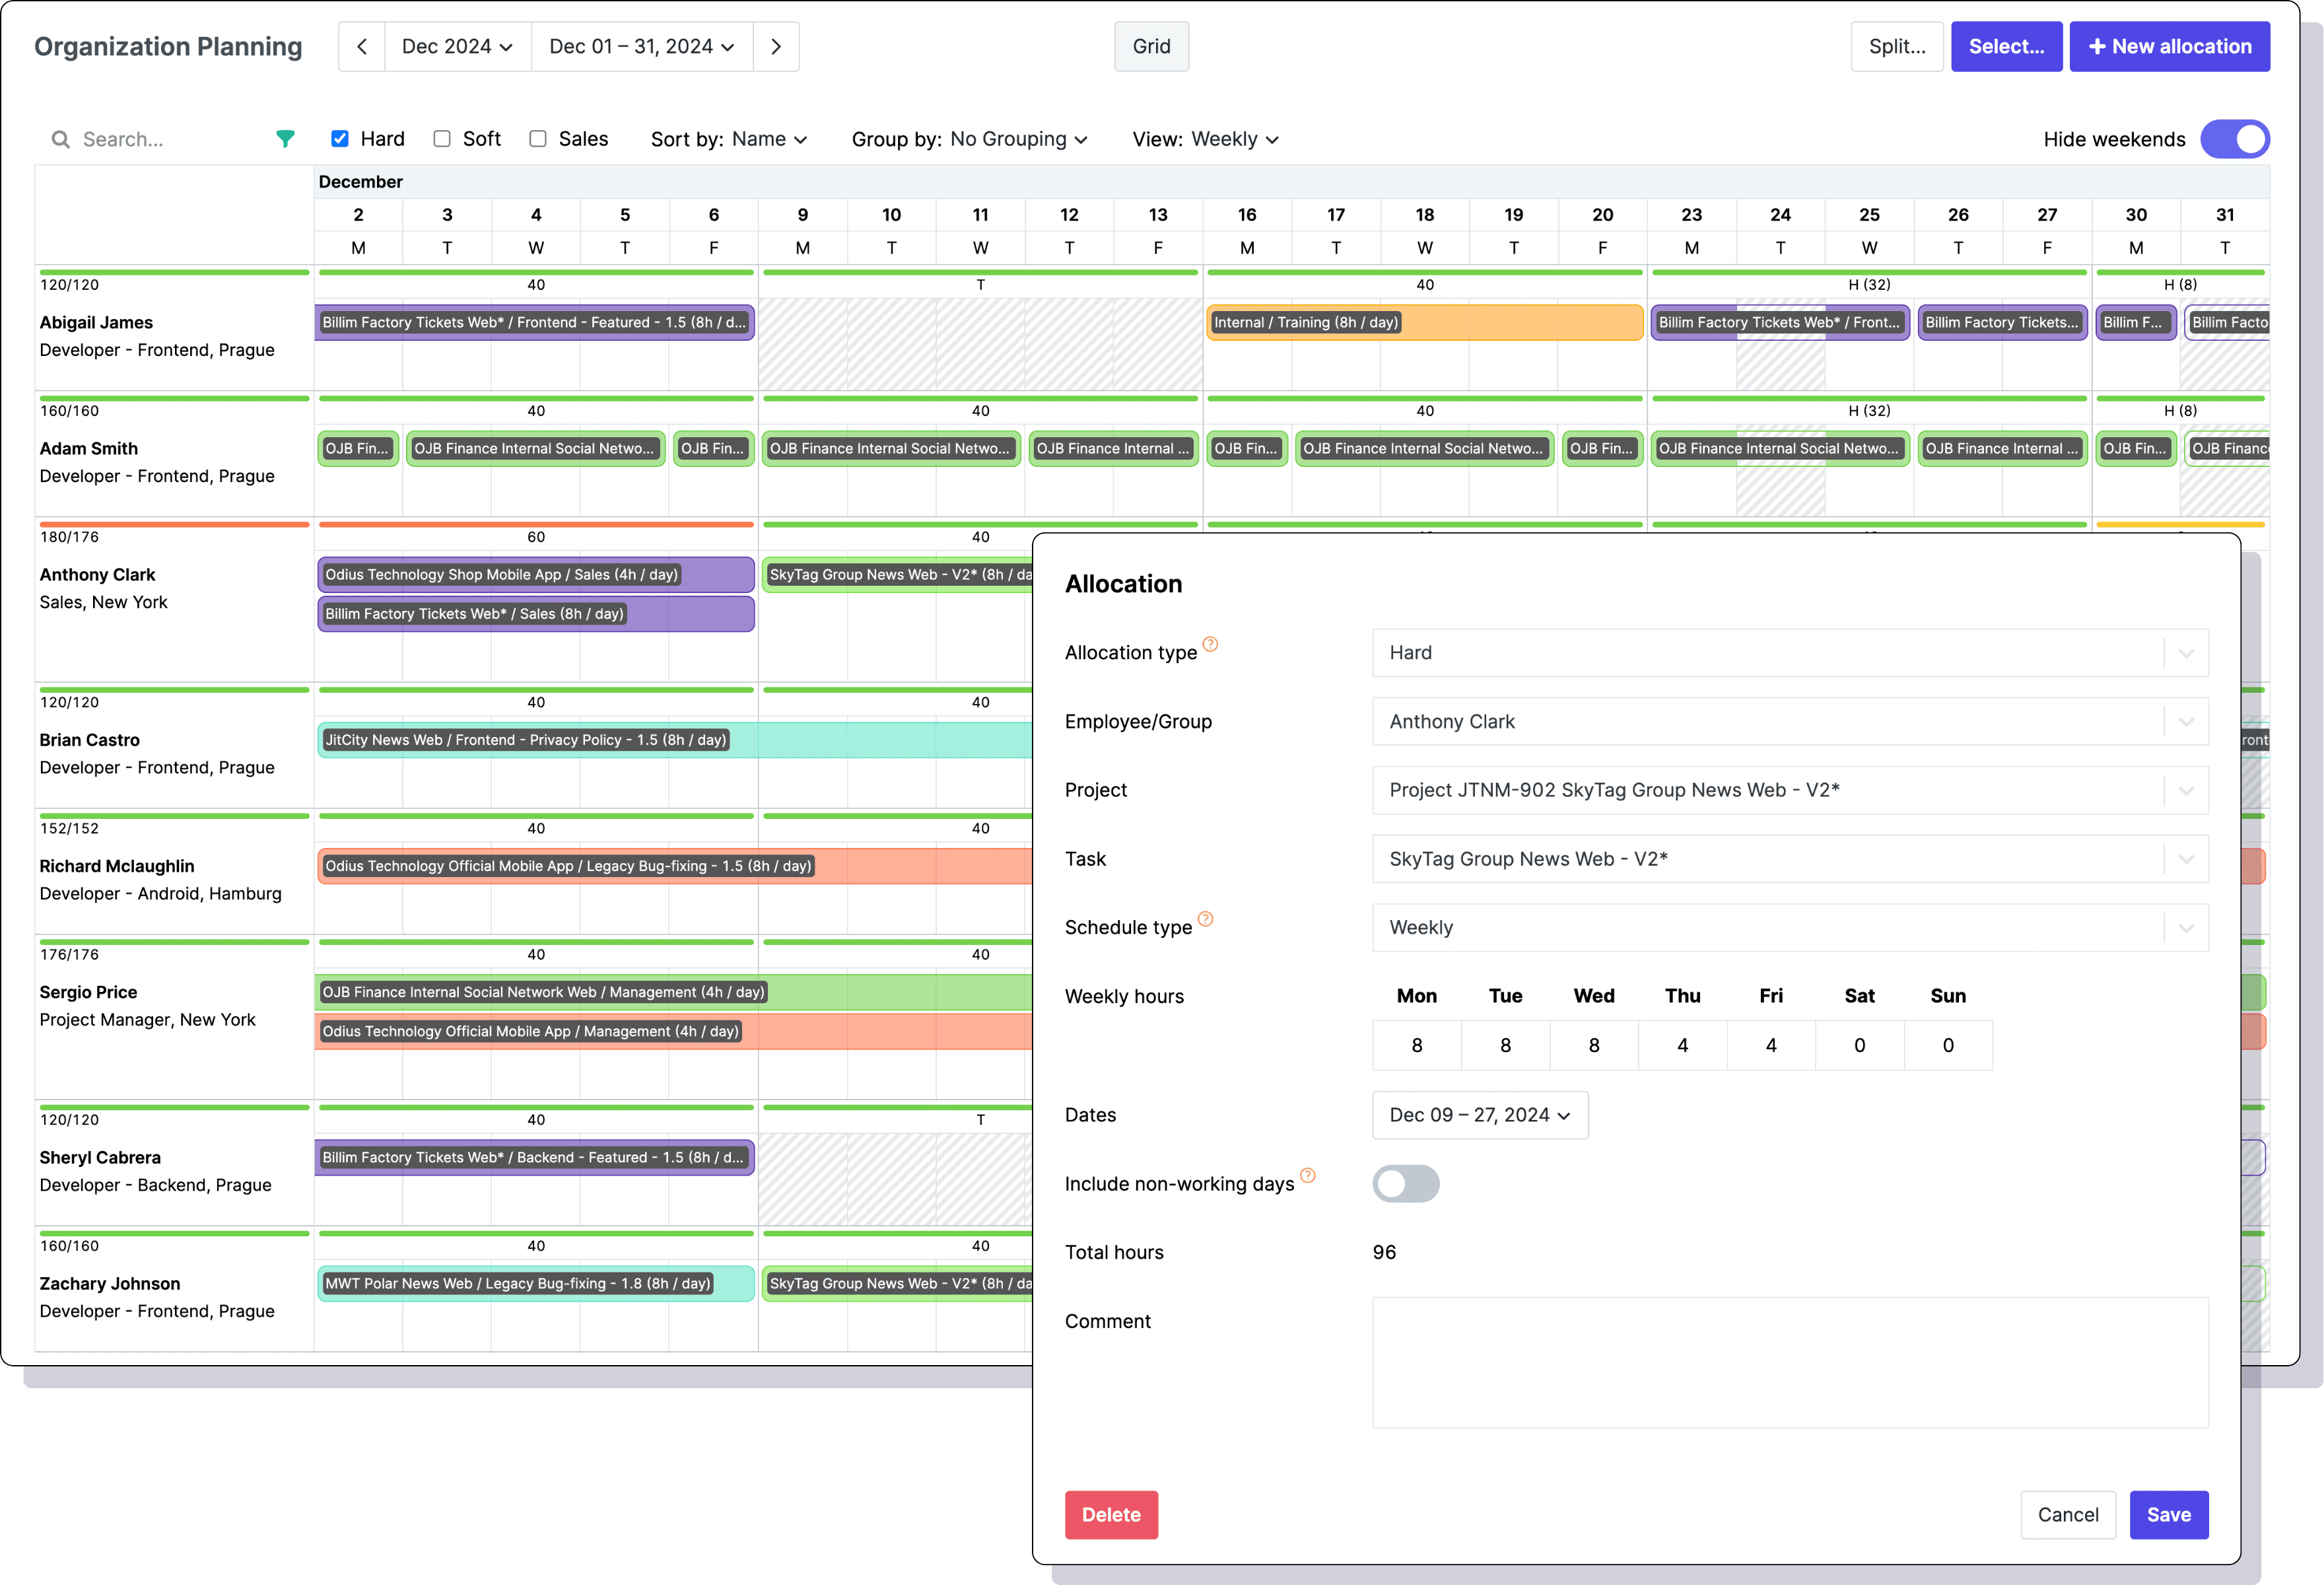Select Anthony Clark SkyTag Group allocation bar
This screenshot has width=2324, height=1585.
coord(898,575)
